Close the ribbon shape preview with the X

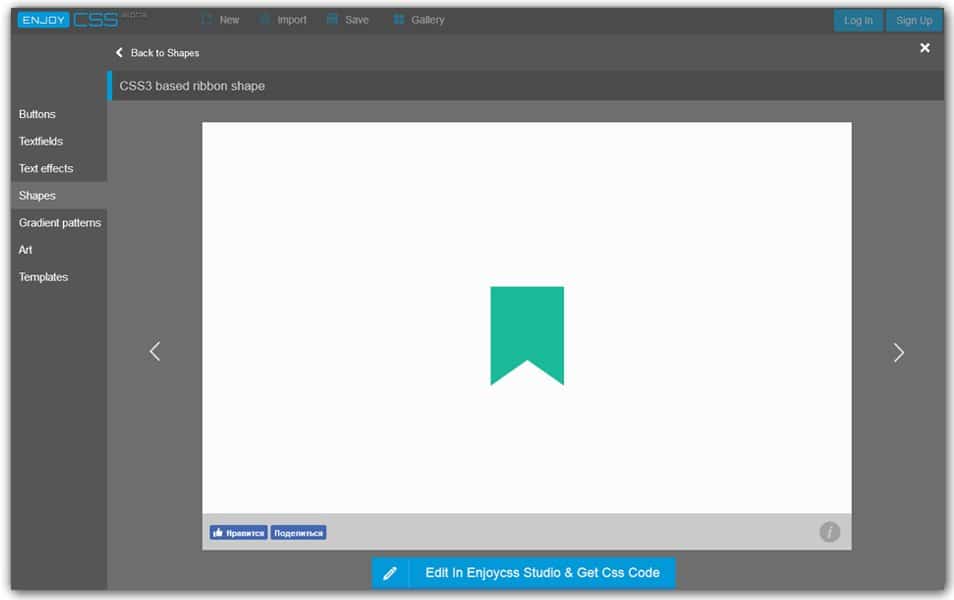pos(925,47)
